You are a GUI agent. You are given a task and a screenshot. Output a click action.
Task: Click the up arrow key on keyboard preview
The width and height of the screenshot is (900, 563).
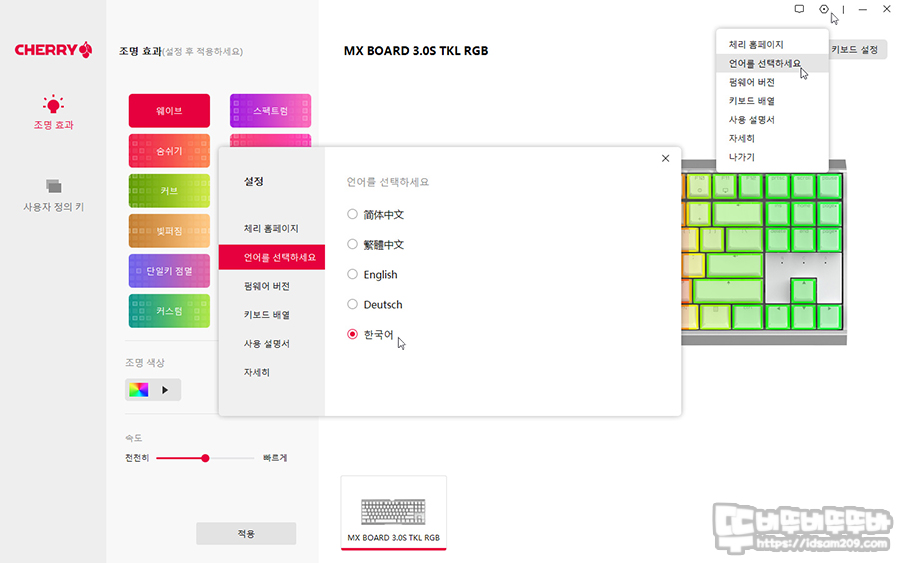coord(803,290)
